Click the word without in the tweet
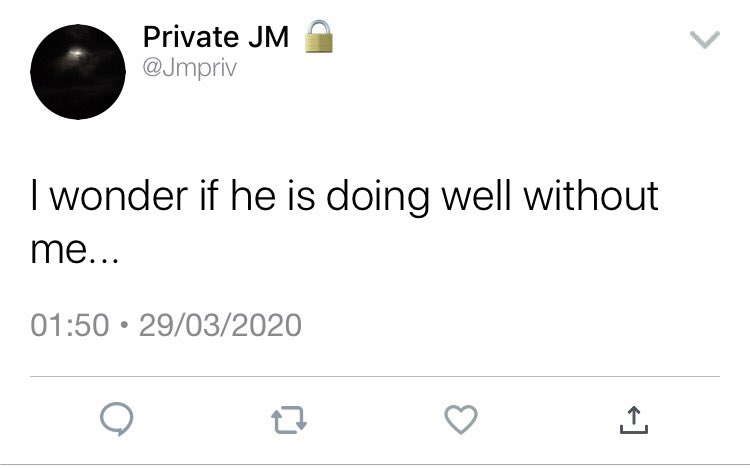This screenshot has width=750, height=468. tap(591, 196)
